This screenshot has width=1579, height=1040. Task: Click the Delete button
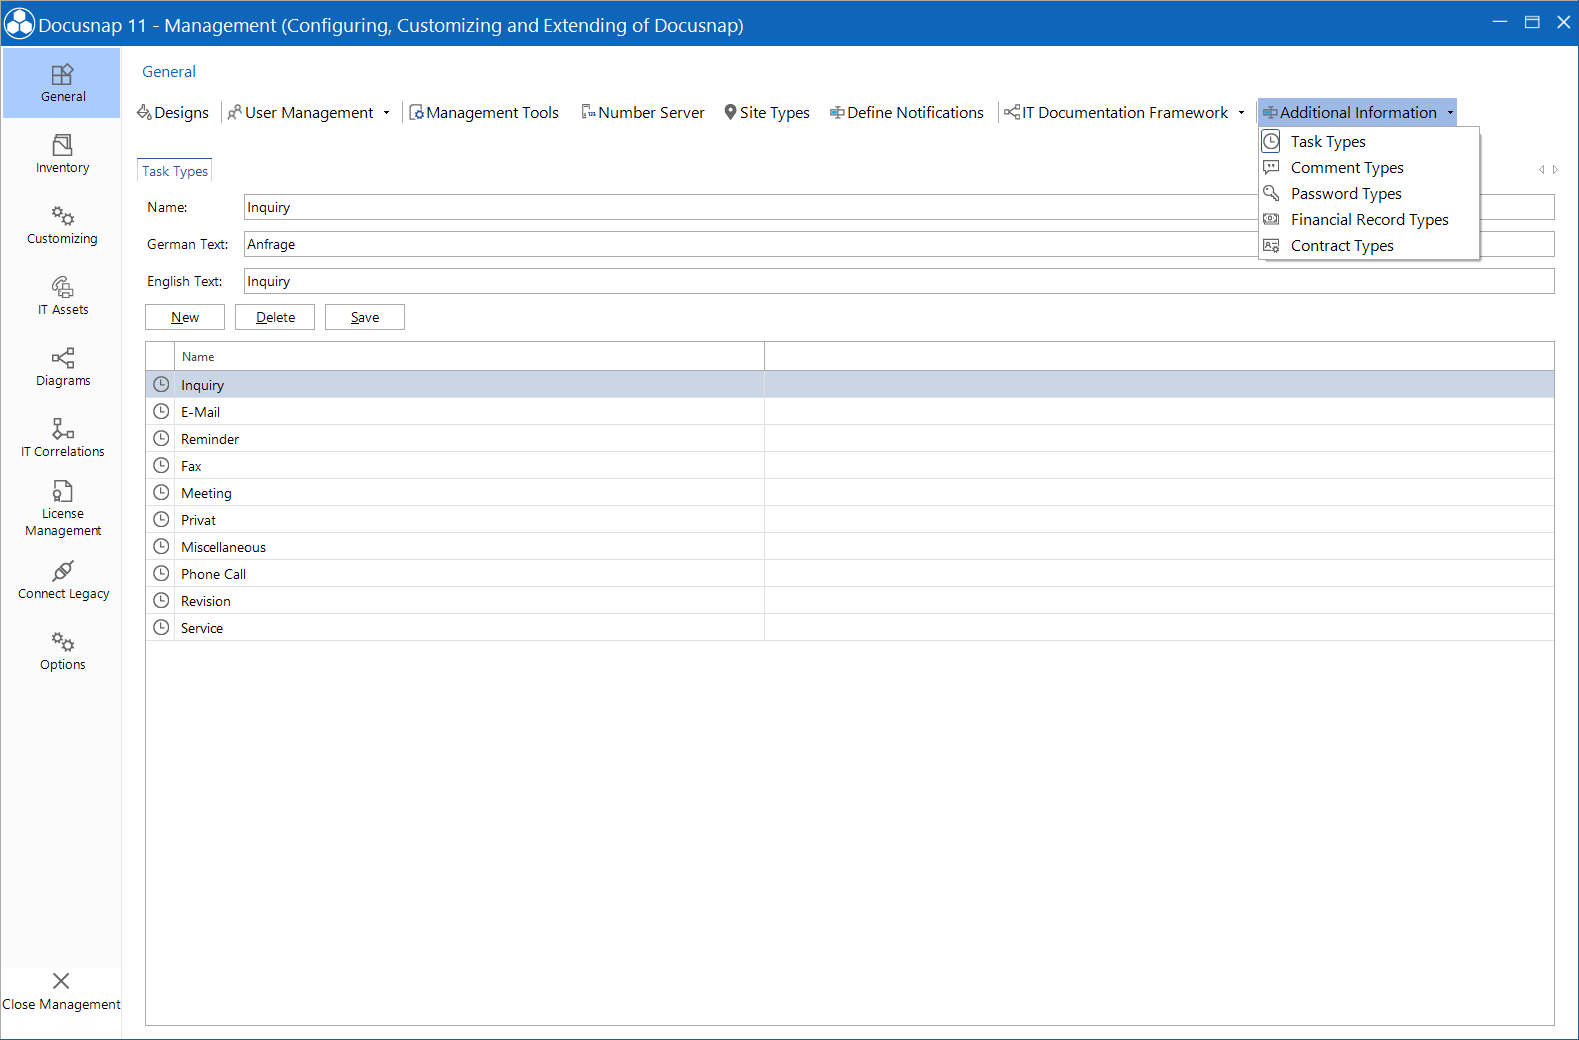pos(275,317)
